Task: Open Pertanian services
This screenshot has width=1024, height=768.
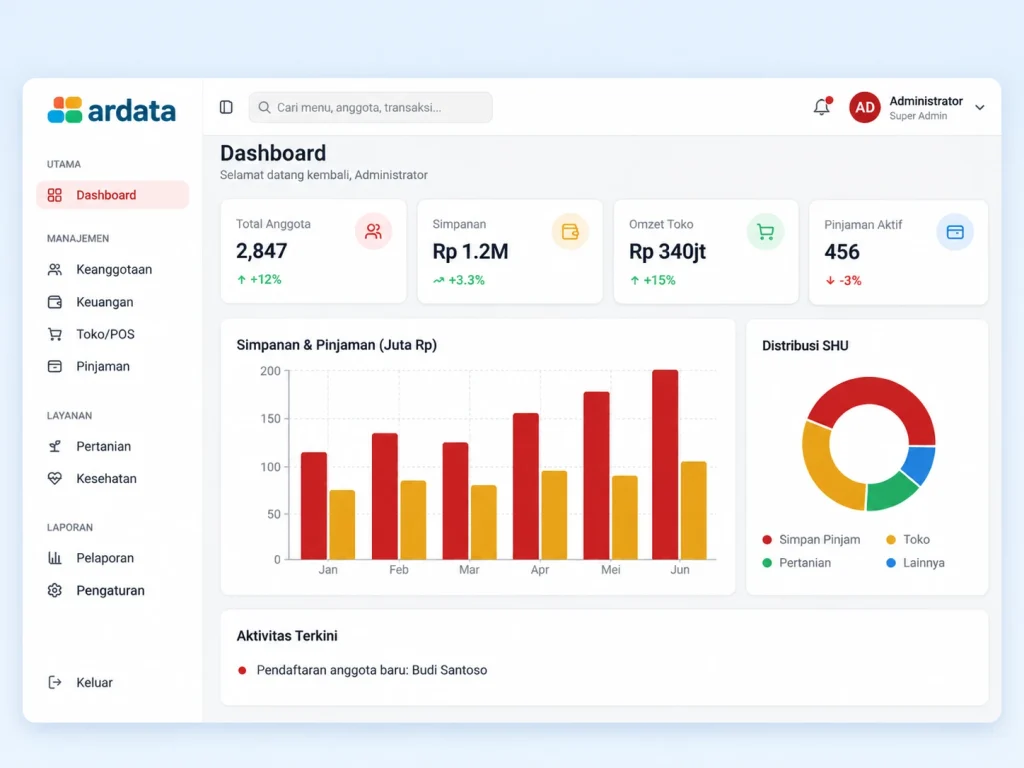Action: pos(112,446)
